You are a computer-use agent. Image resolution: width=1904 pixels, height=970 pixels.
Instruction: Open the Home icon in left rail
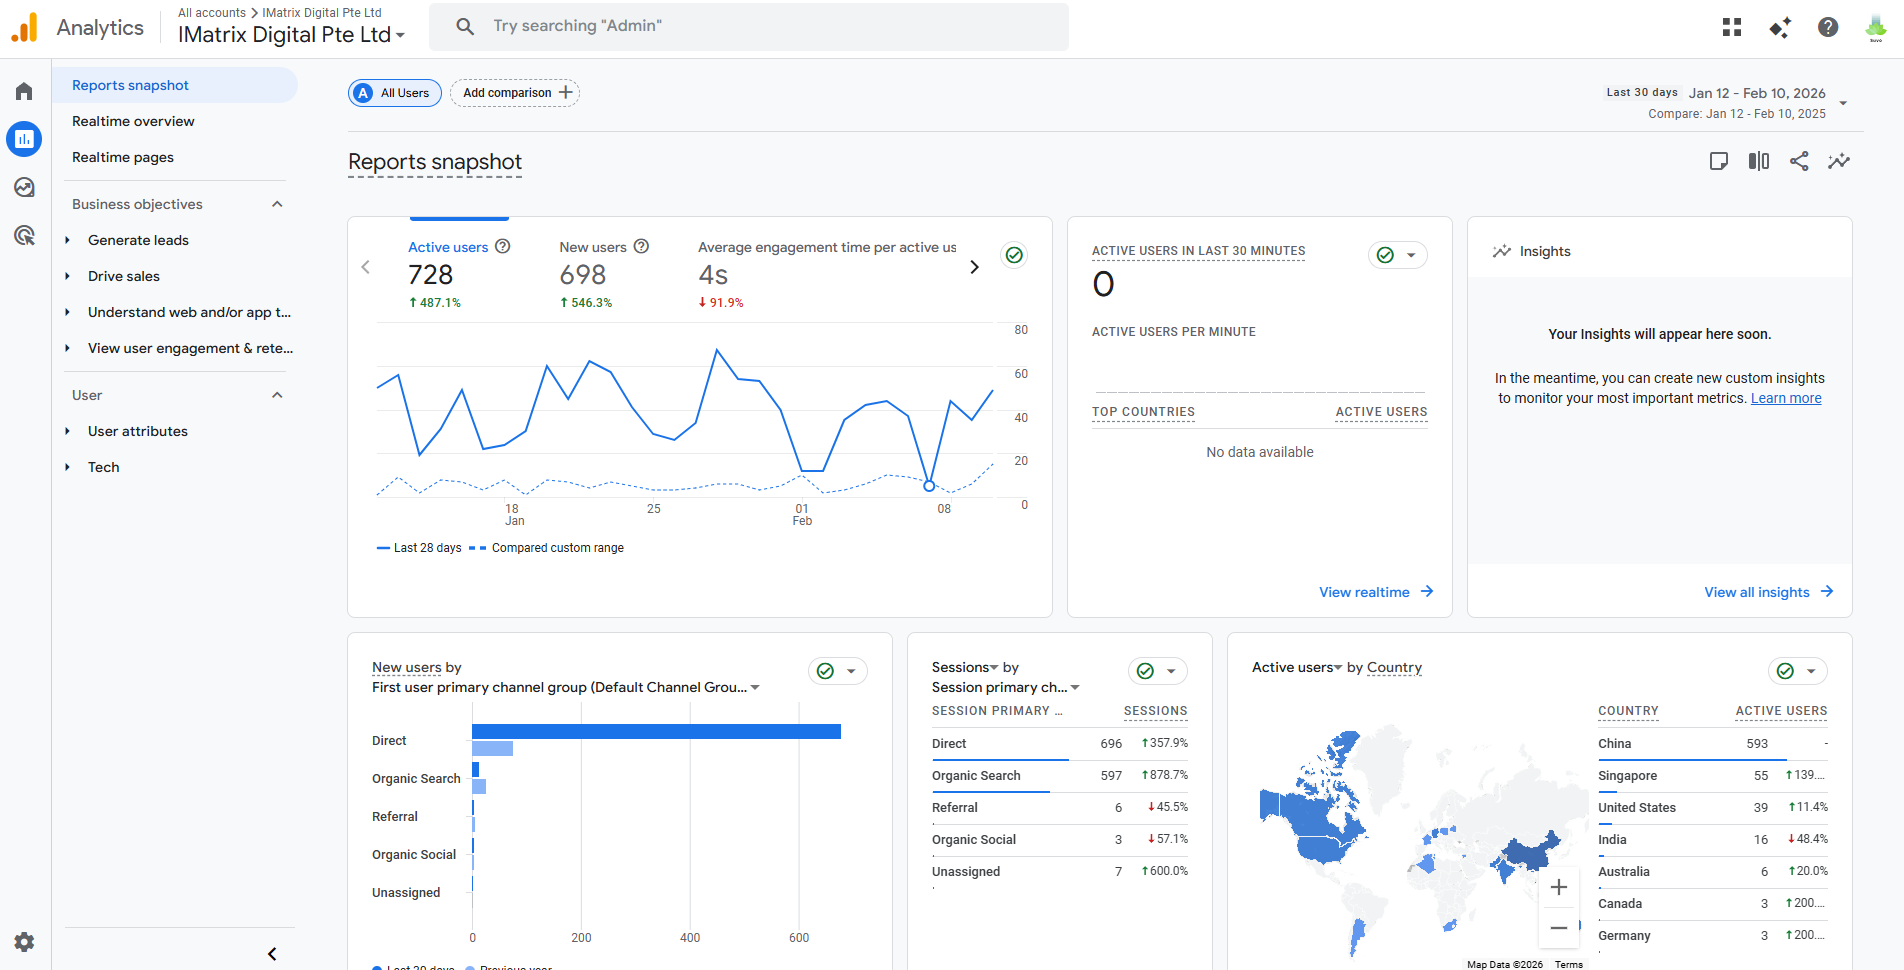[24, 91]
